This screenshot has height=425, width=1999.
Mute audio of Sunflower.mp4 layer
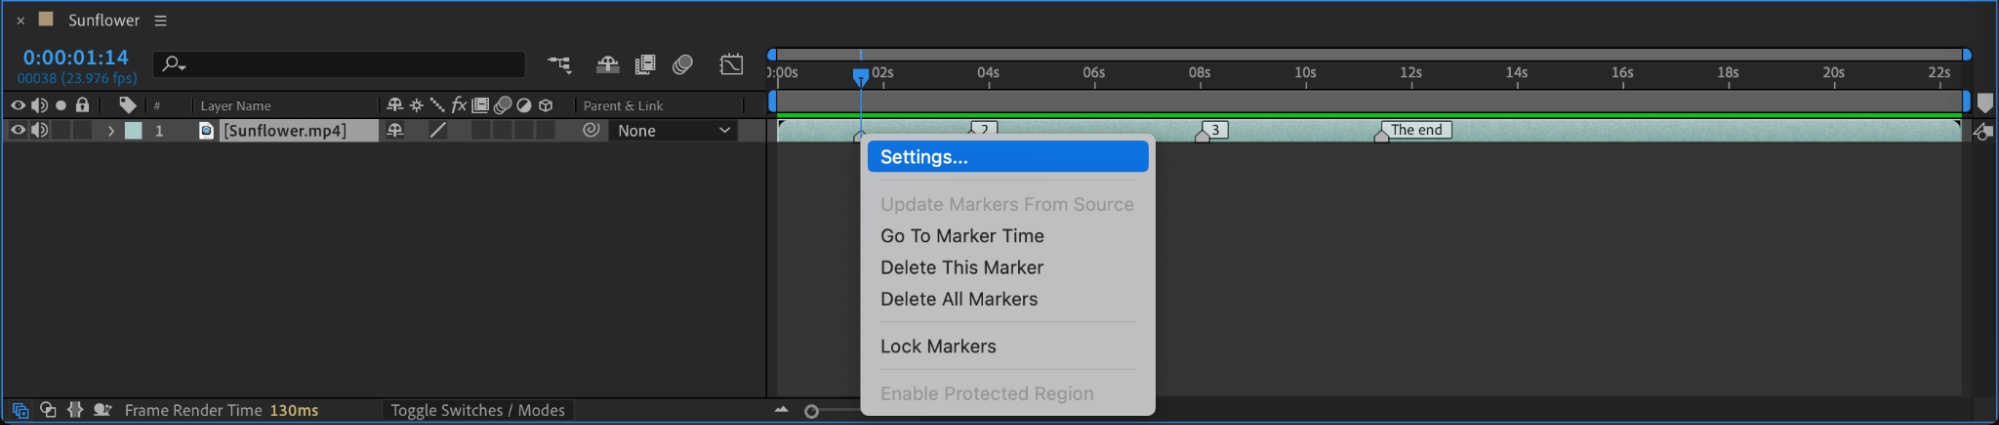tap(39, 130)
